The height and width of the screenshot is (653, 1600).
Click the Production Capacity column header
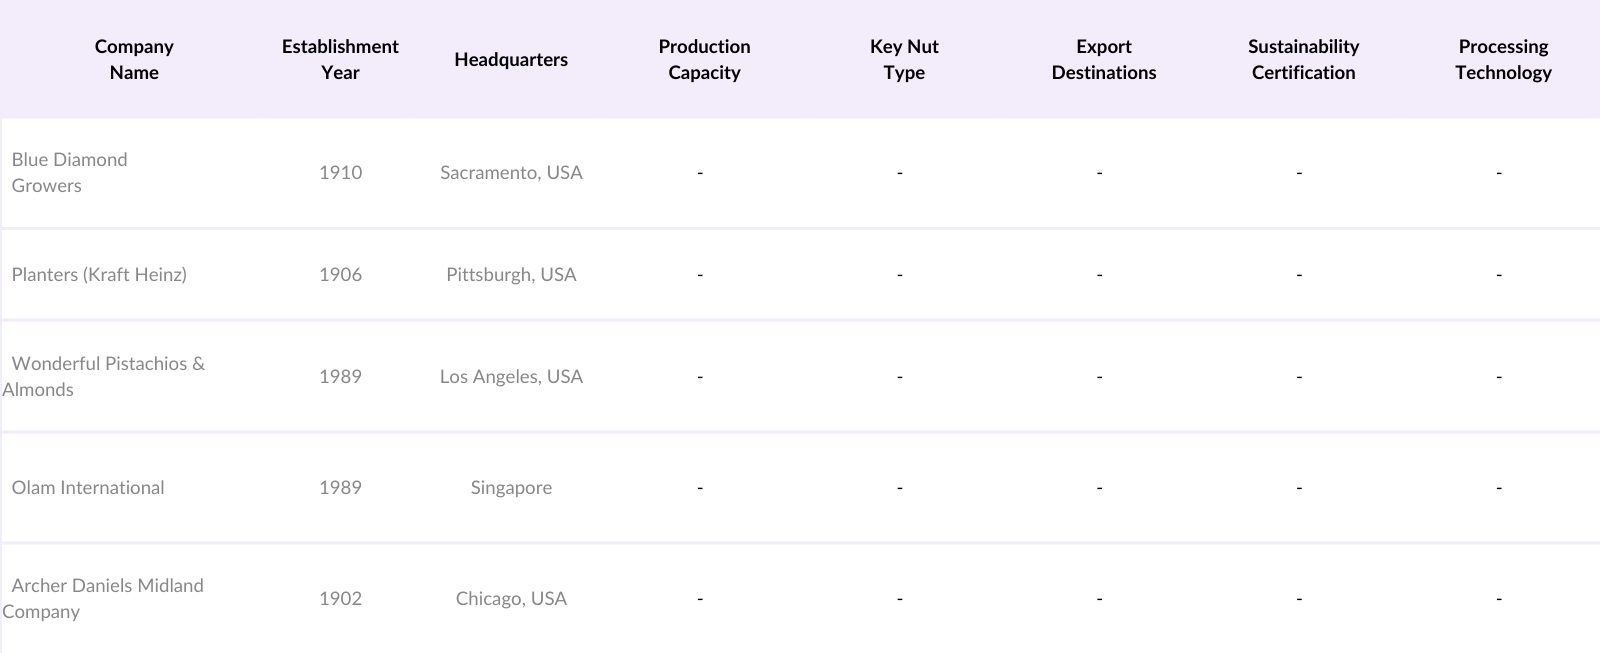(704, 59)
